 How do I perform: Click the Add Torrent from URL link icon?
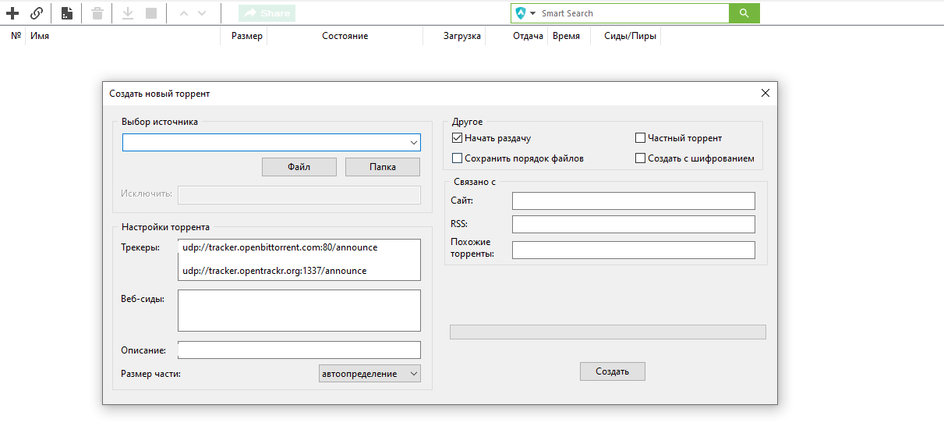[37, 13]
